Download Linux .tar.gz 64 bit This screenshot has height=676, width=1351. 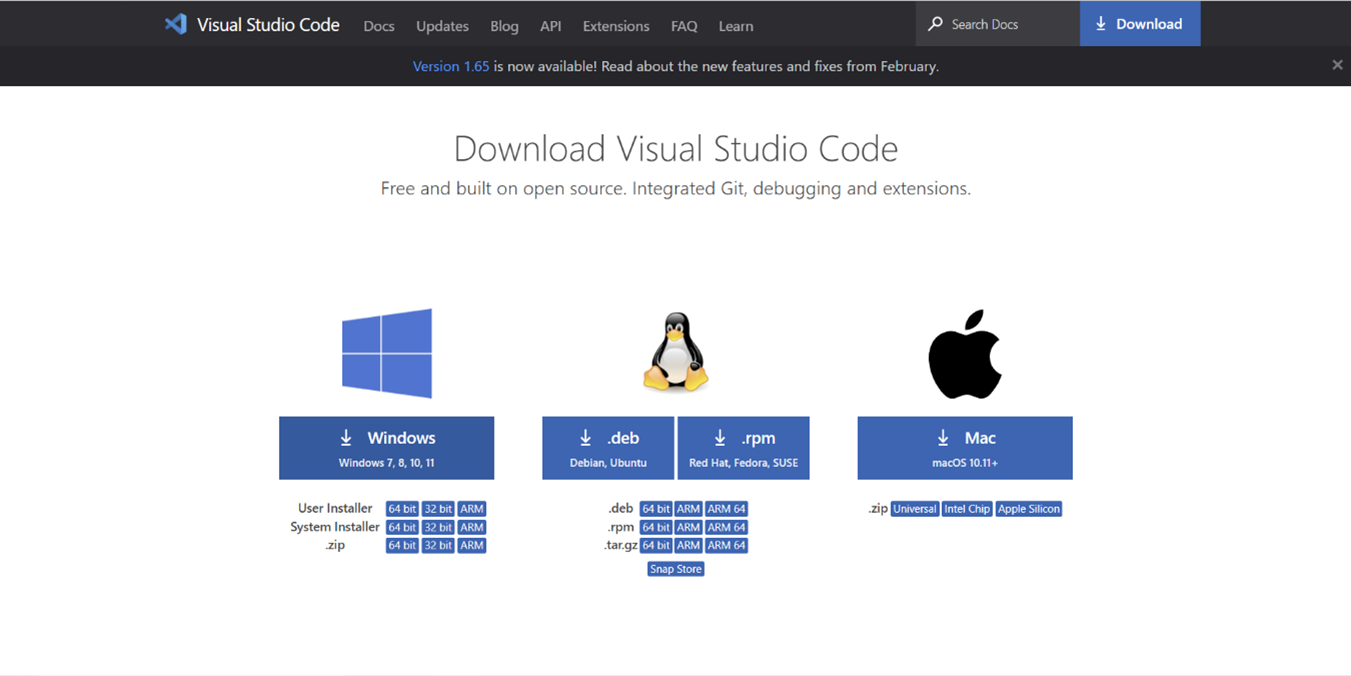point(656,545)
